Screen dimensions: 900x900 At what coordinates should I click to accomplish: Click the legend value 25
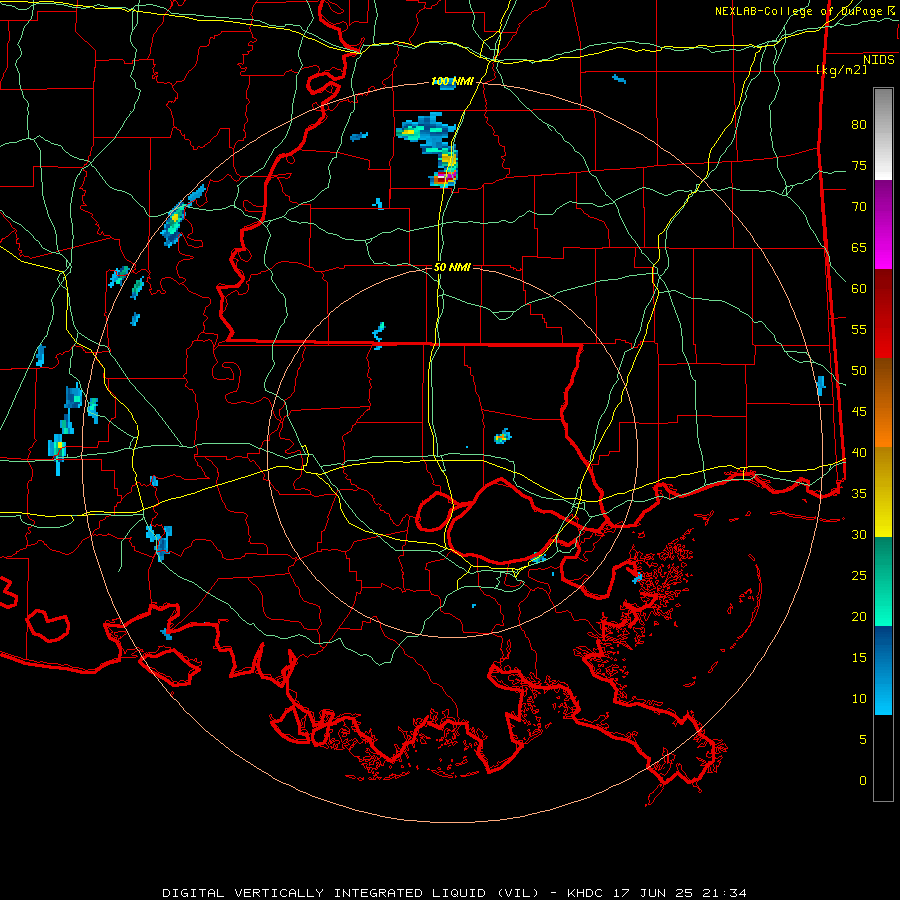tap(859, 576)
